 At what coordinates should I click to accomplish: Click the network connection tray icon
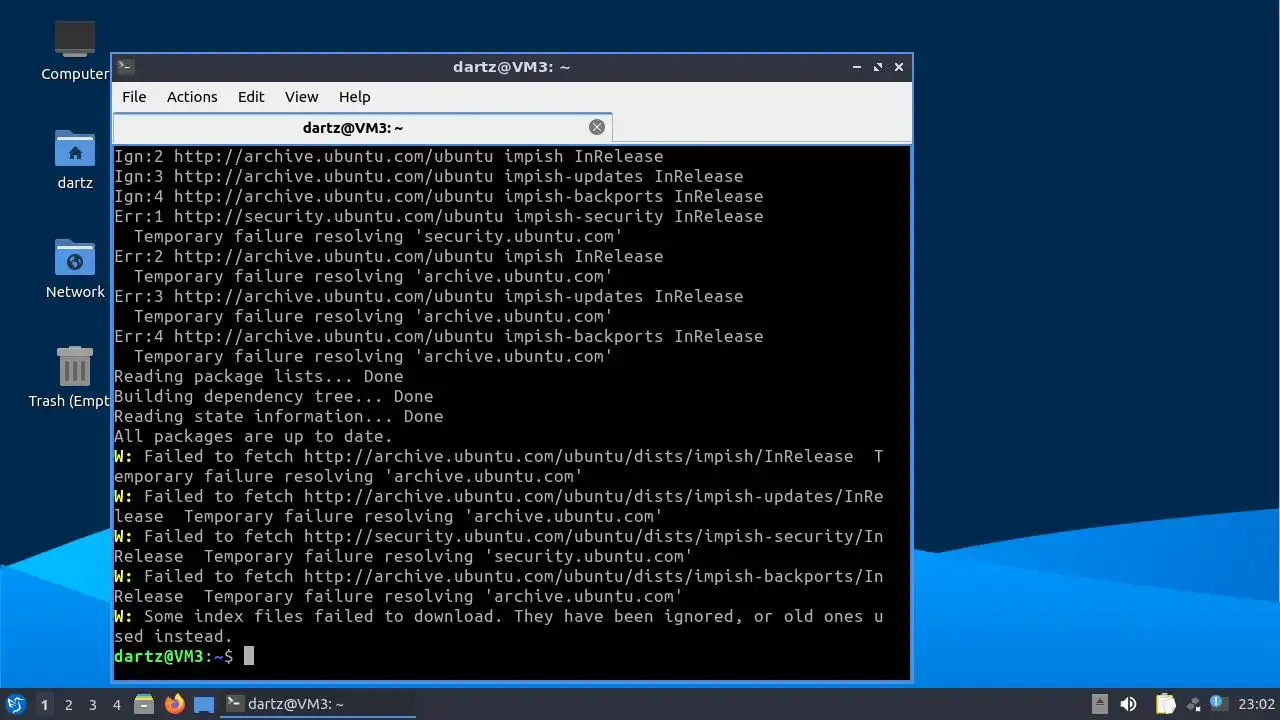1192,704
